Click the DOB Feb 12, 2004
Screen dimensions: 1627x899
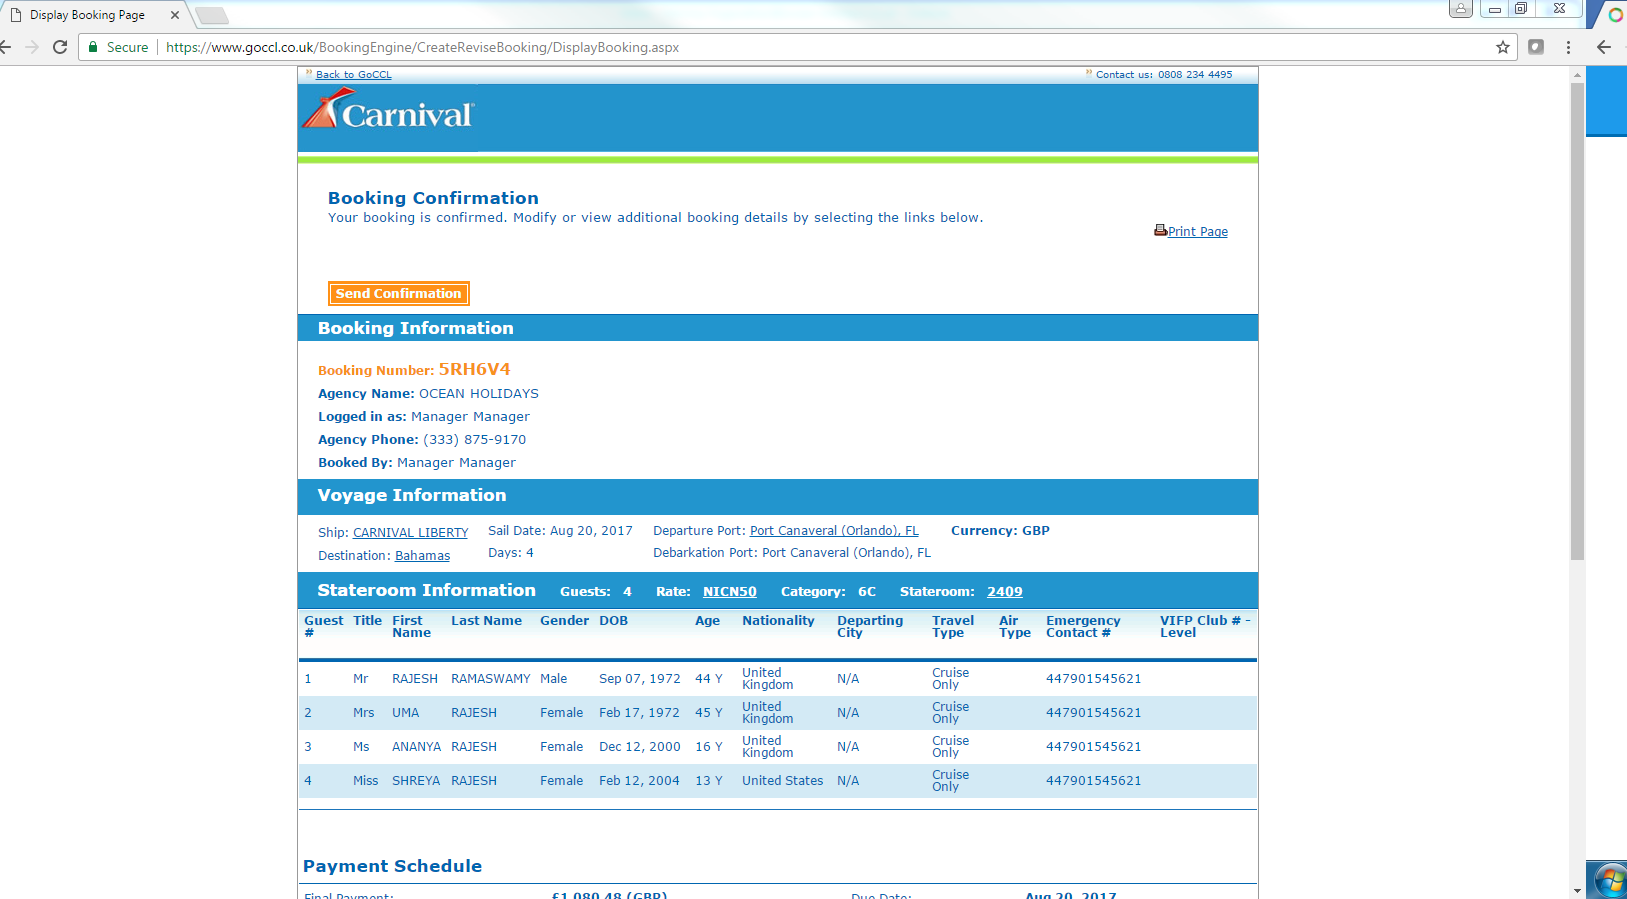click(639, 781)
